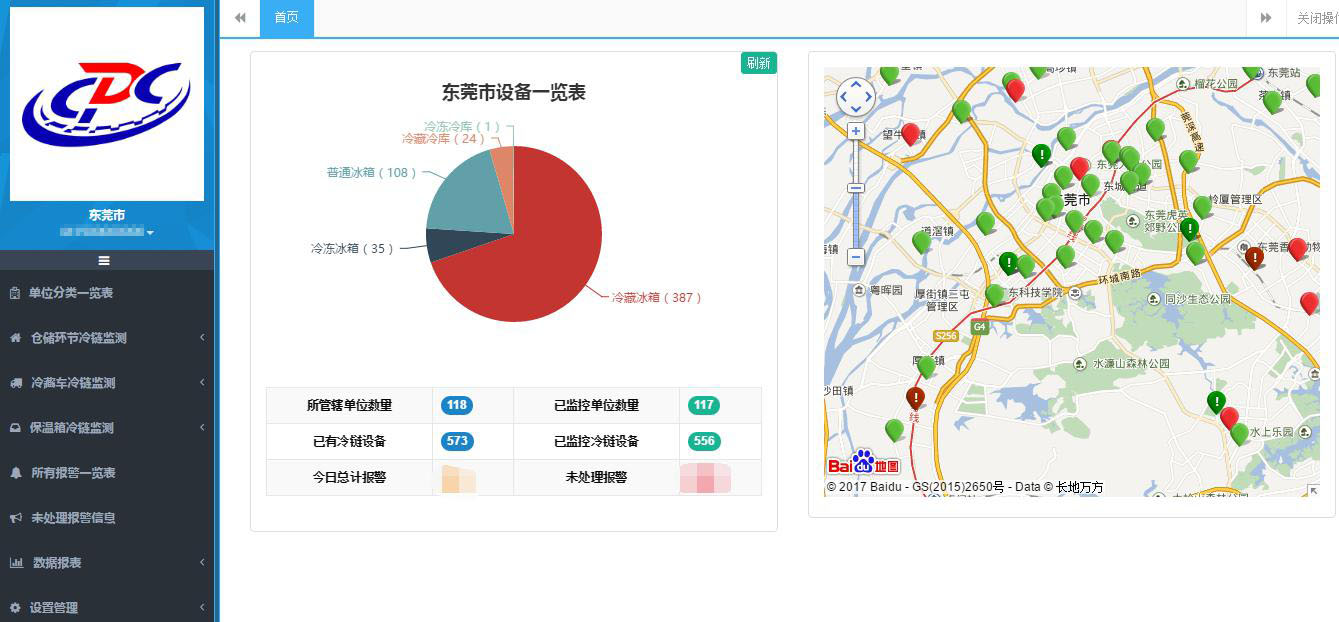1339x622 pixels.
Task: Open the 东莞市 user dropdown
Action: click(107, 232)
